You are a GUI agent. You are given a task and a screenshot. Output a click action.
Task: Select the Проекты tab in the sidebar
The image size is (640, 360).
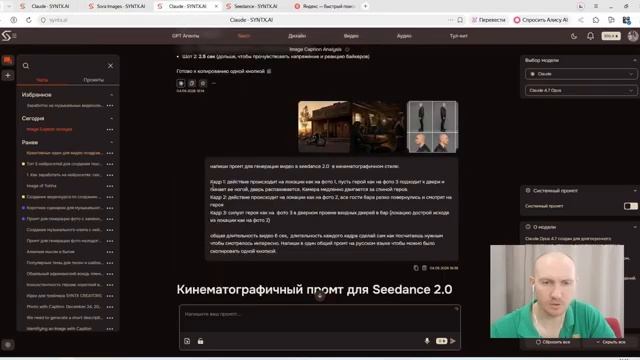click(93, 80)
